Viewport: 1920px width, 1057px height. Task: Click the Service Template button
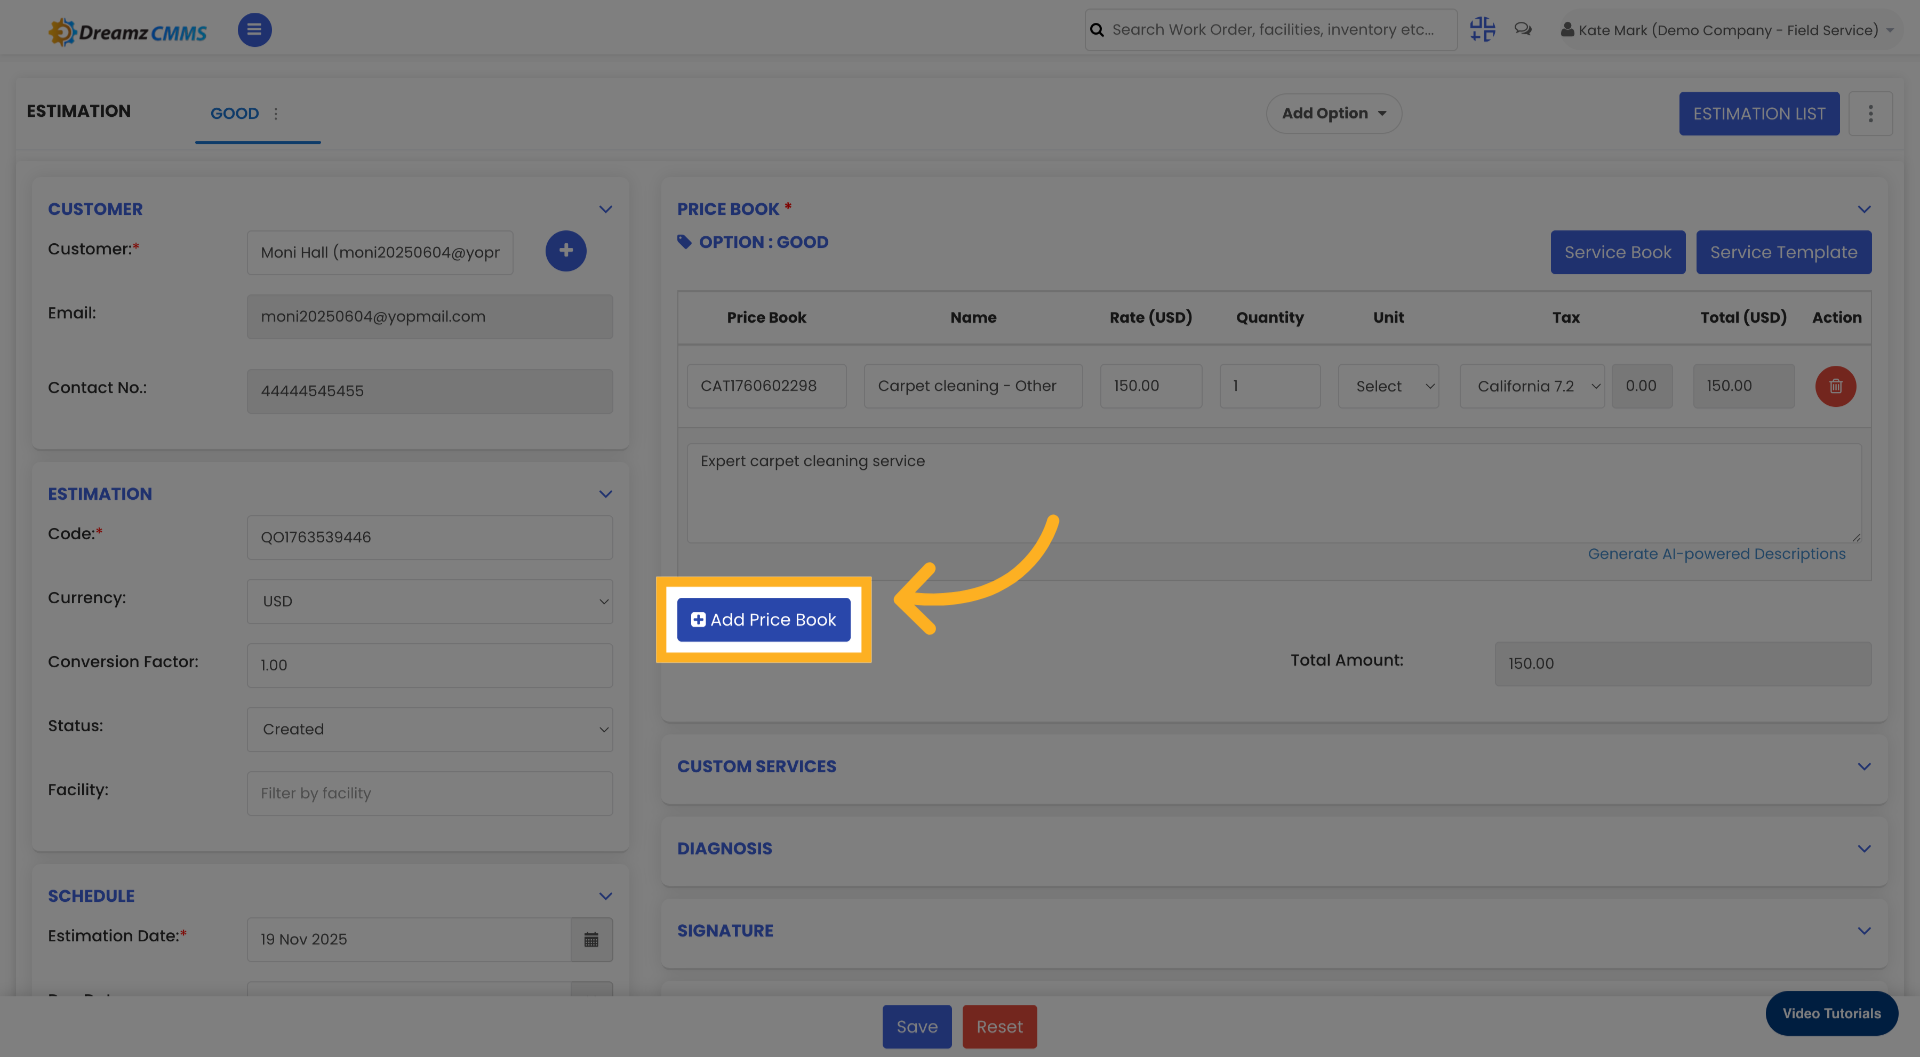coord(1784,253)
